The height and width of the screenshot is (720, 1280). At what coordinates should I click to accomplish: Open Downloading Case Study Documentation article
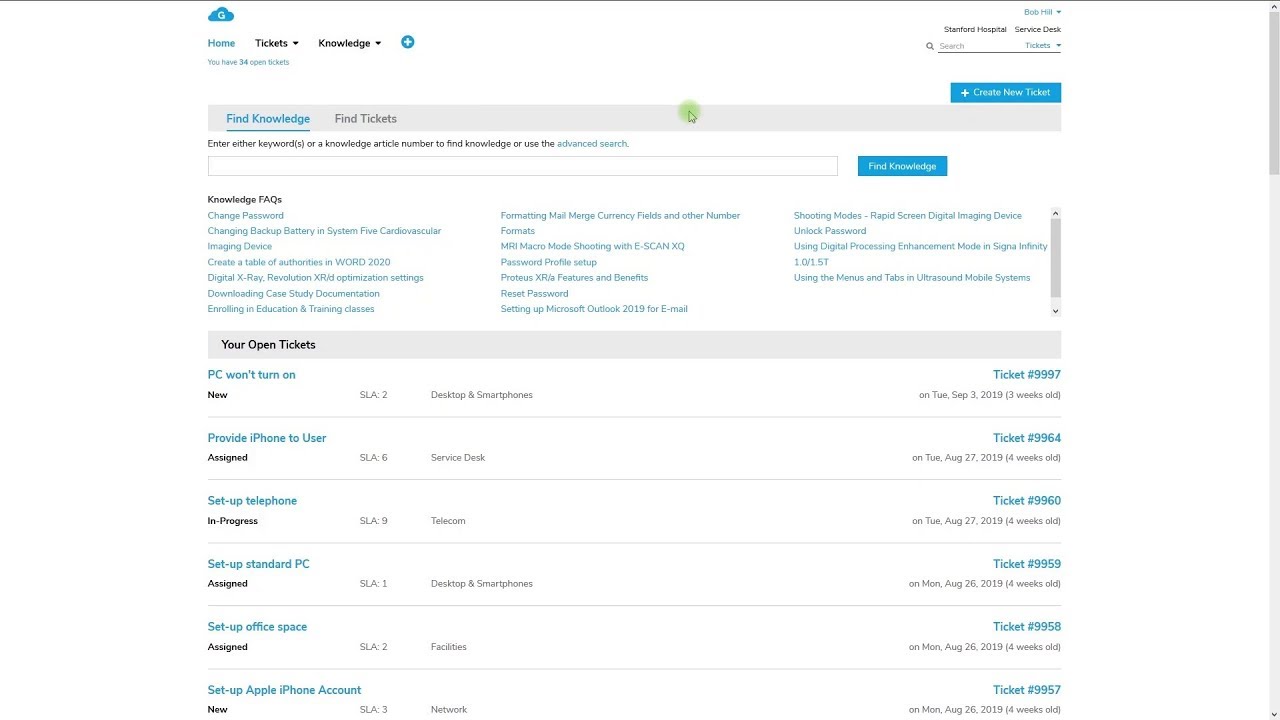pyautogui.click(x=293, y=293)
